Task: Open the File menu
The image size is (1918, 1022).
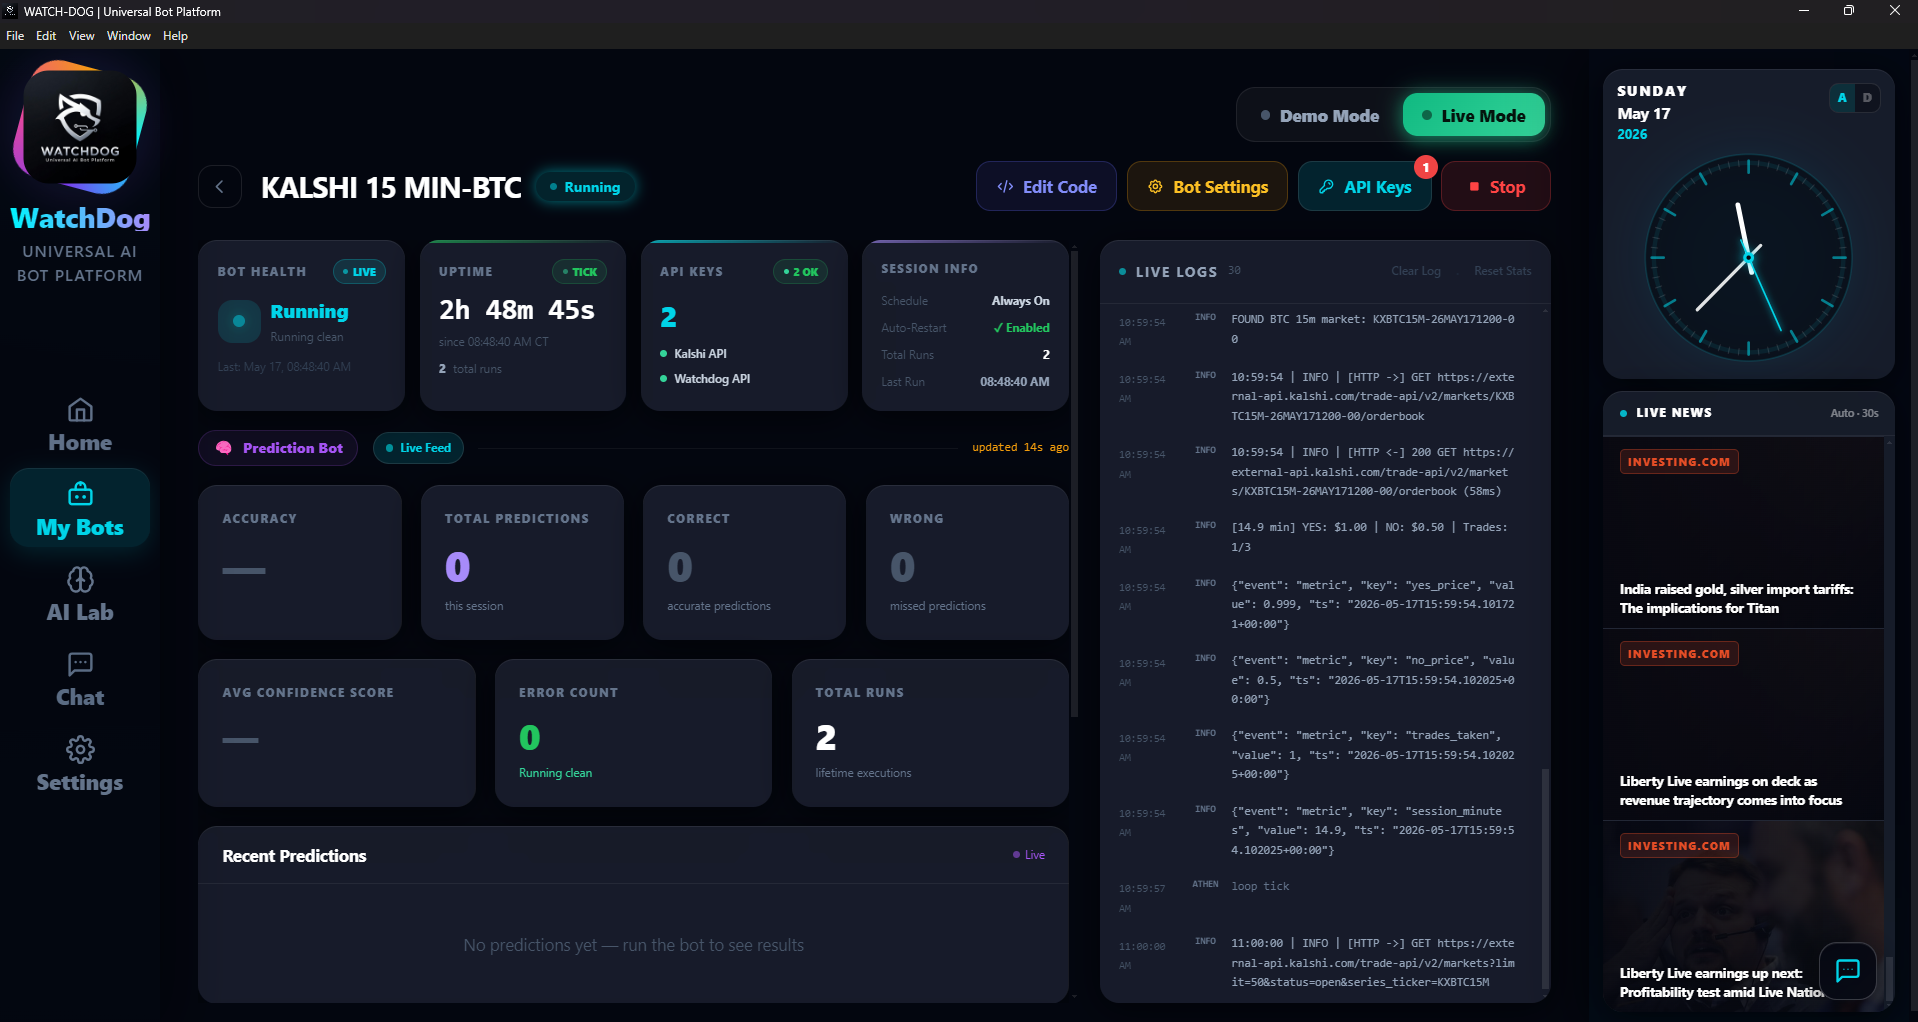Action: (x=15, y=36)
